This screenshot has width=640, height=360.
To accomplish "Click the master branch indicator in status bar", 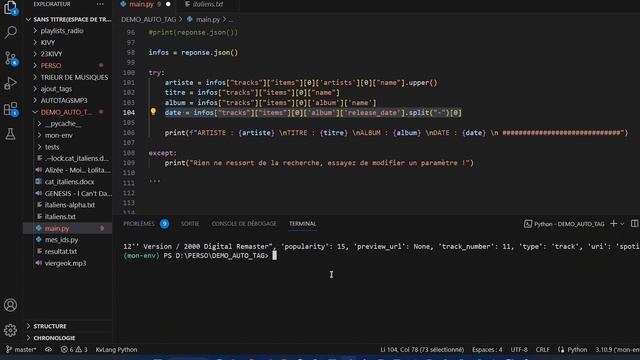I will point(21,350).
